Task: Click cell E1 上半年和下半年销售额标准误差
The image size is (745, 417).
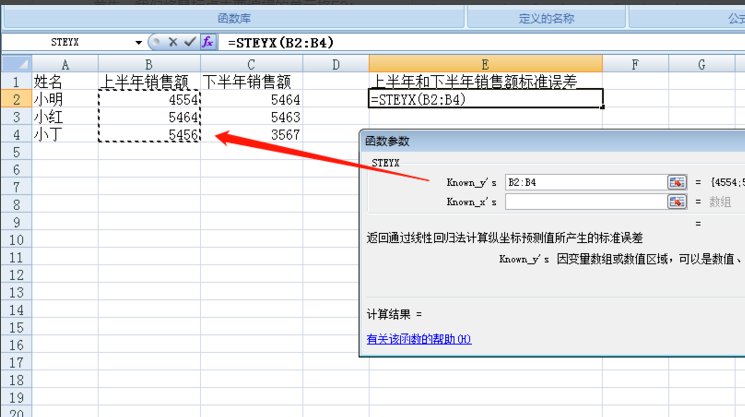Action: pos(485,82)
